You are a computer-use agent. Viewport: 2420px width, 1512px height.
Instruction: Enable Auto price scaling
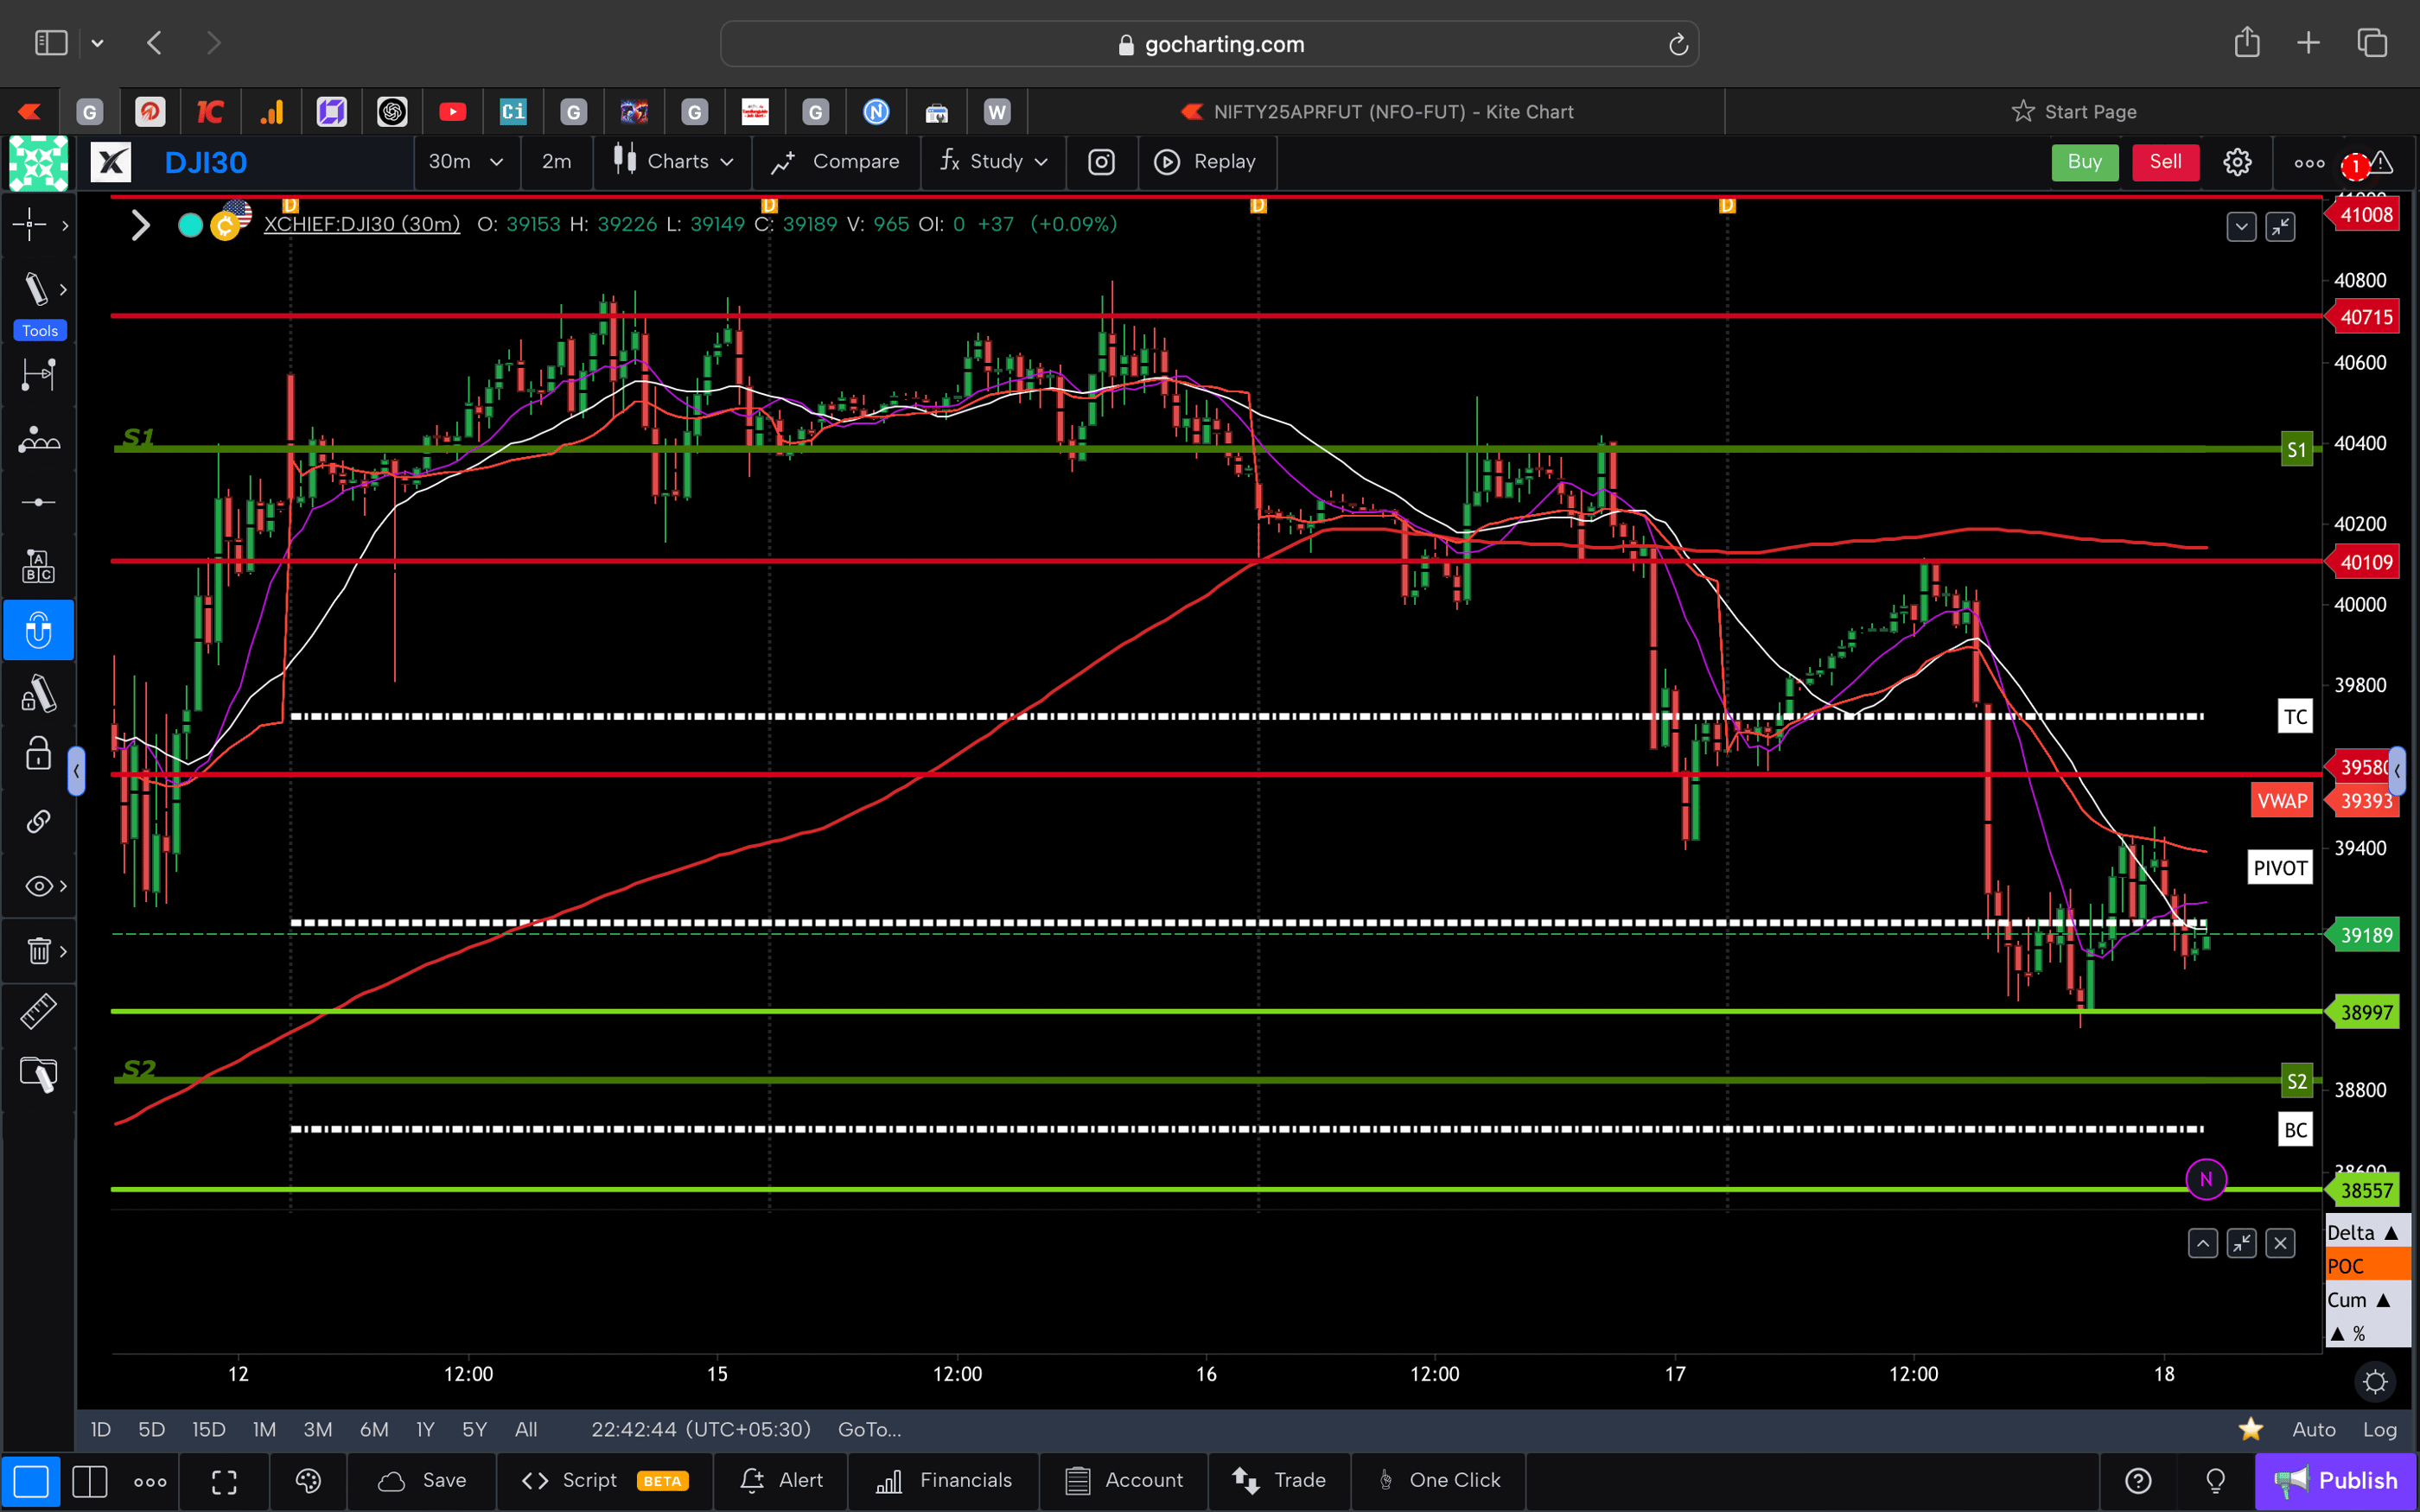(2315, 1429)
